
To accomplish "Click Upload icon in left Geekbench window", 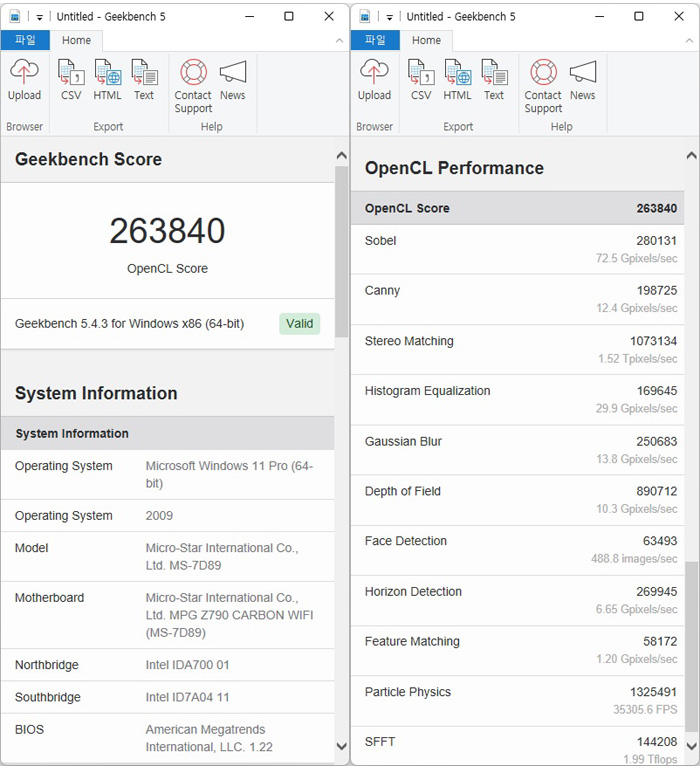I will (x=24, y=80).
